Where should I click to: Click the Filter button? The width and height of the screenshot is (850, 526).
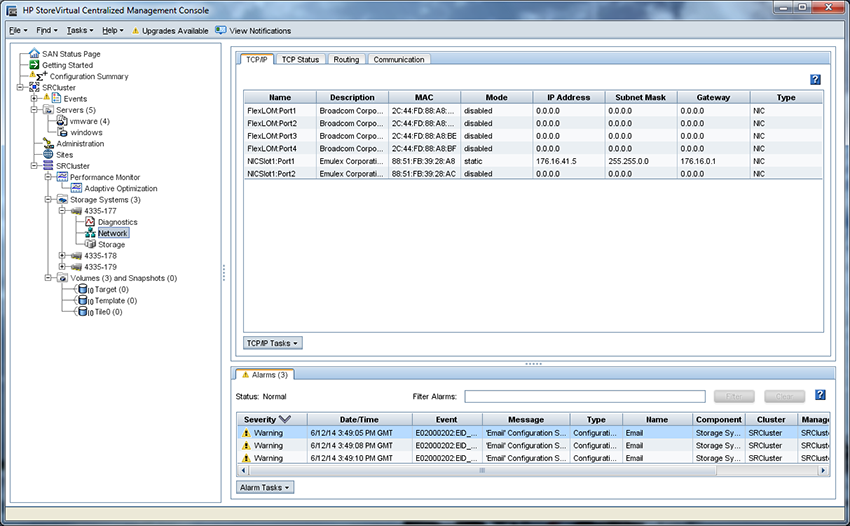click(x=734, y=396)
